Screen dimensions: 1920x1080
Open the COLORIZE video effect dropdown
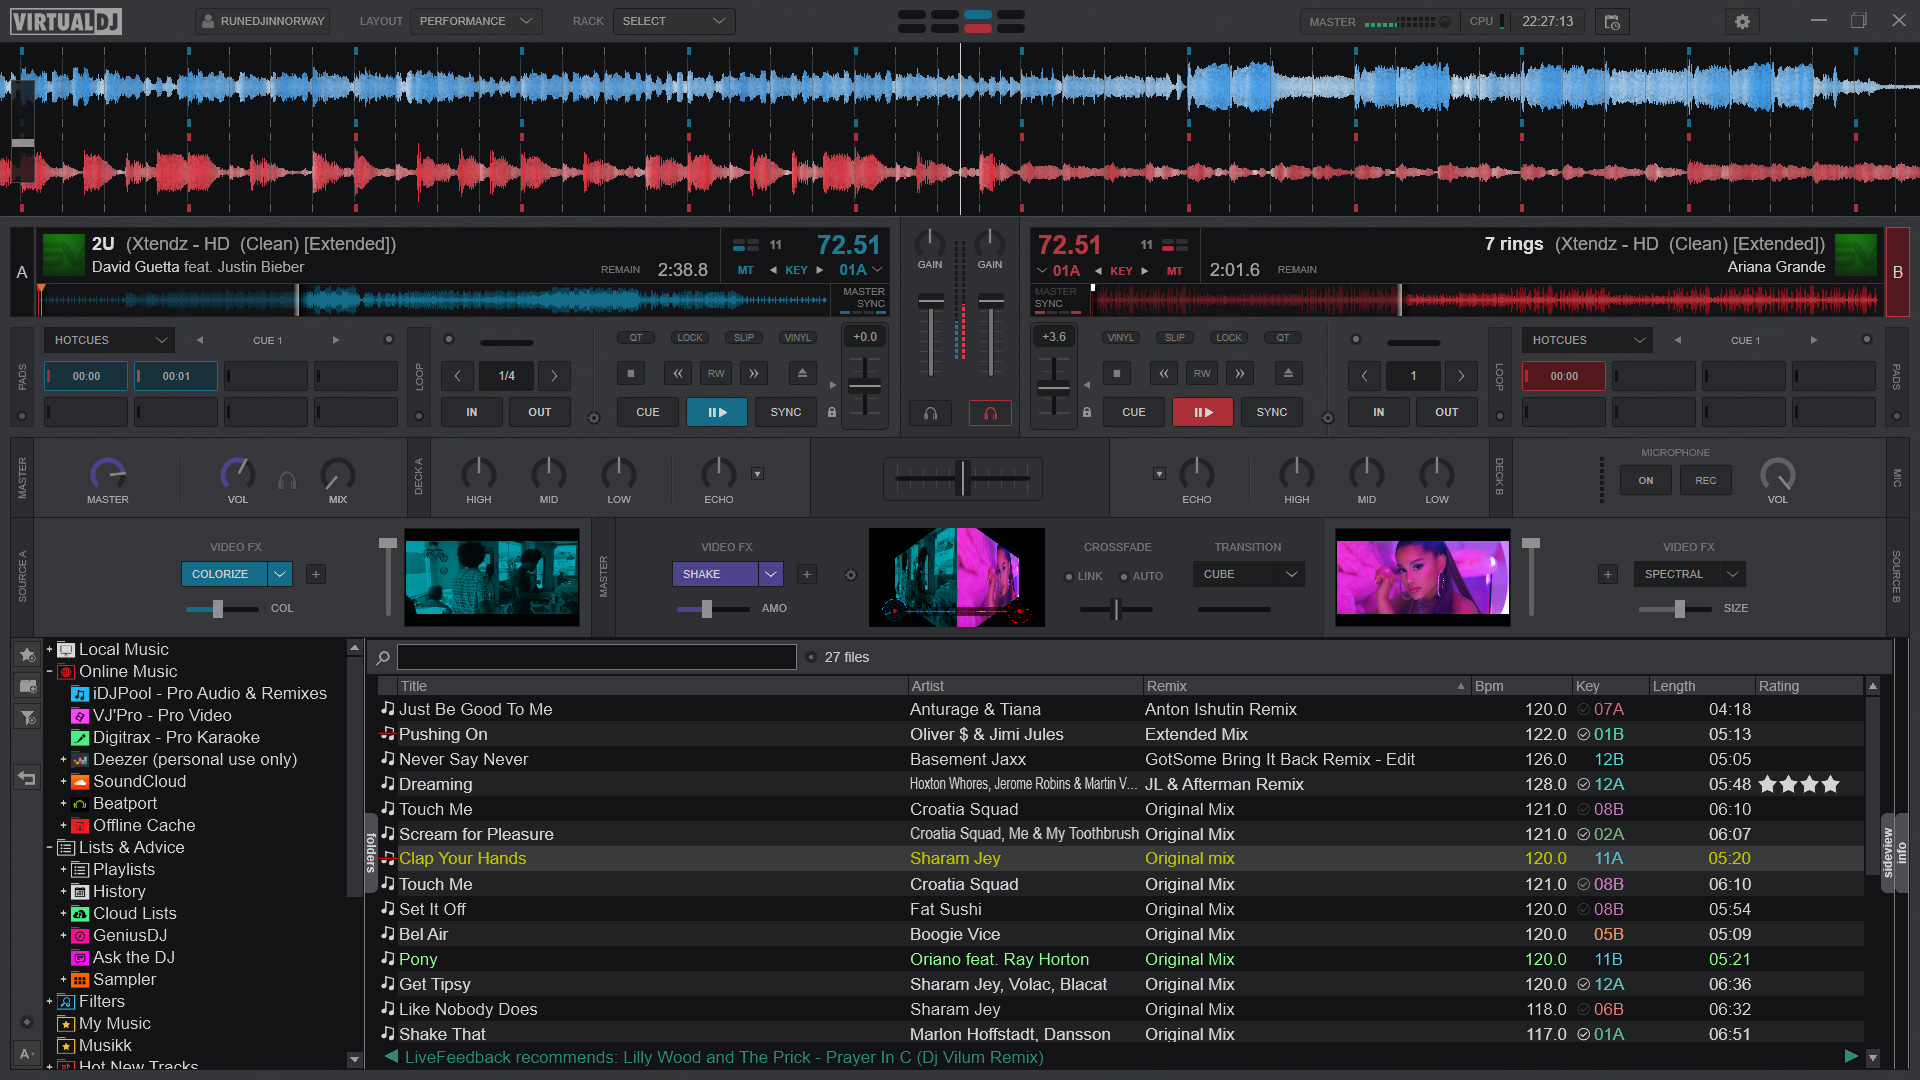[236, 573]
